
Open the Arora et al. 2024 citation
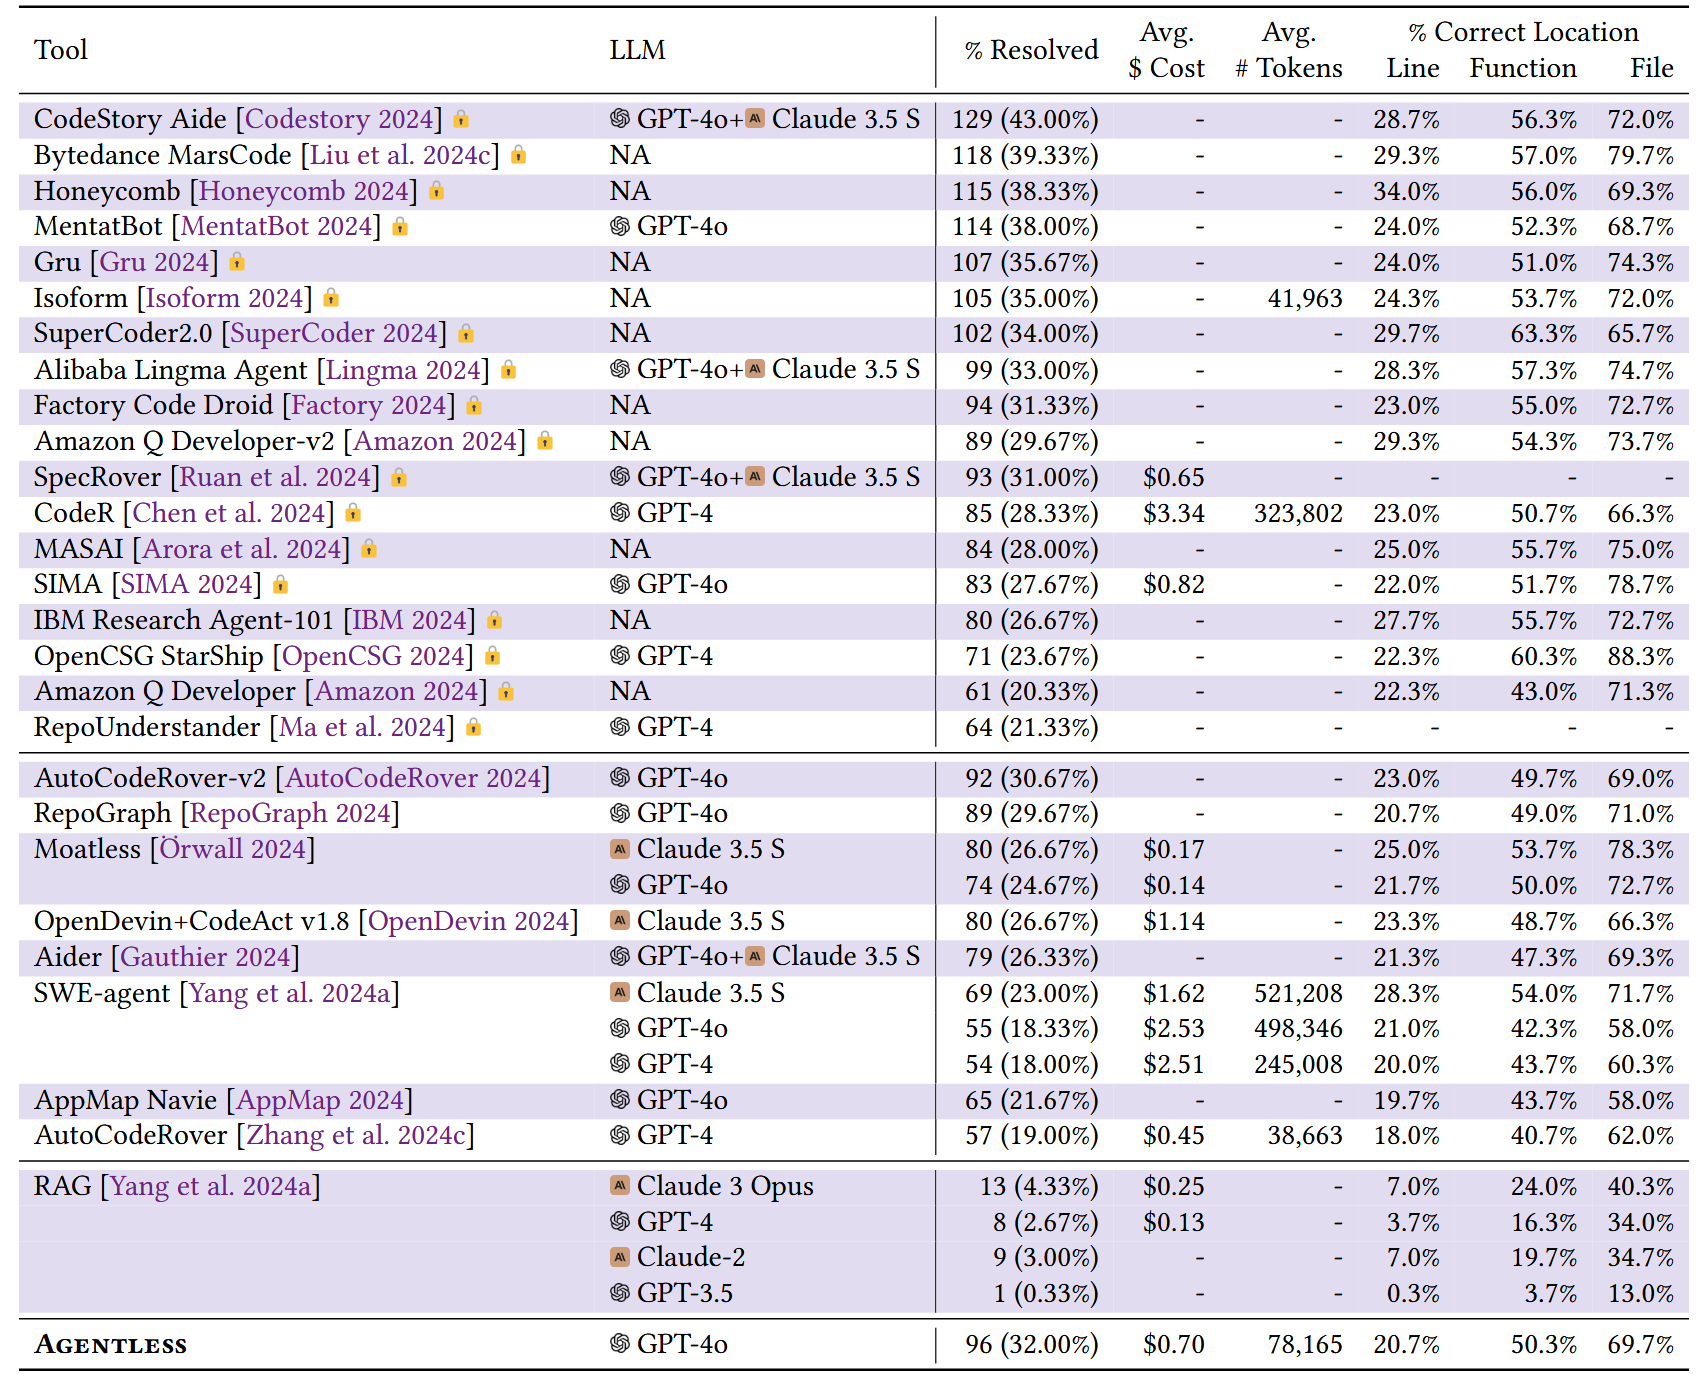click(243, 549)
